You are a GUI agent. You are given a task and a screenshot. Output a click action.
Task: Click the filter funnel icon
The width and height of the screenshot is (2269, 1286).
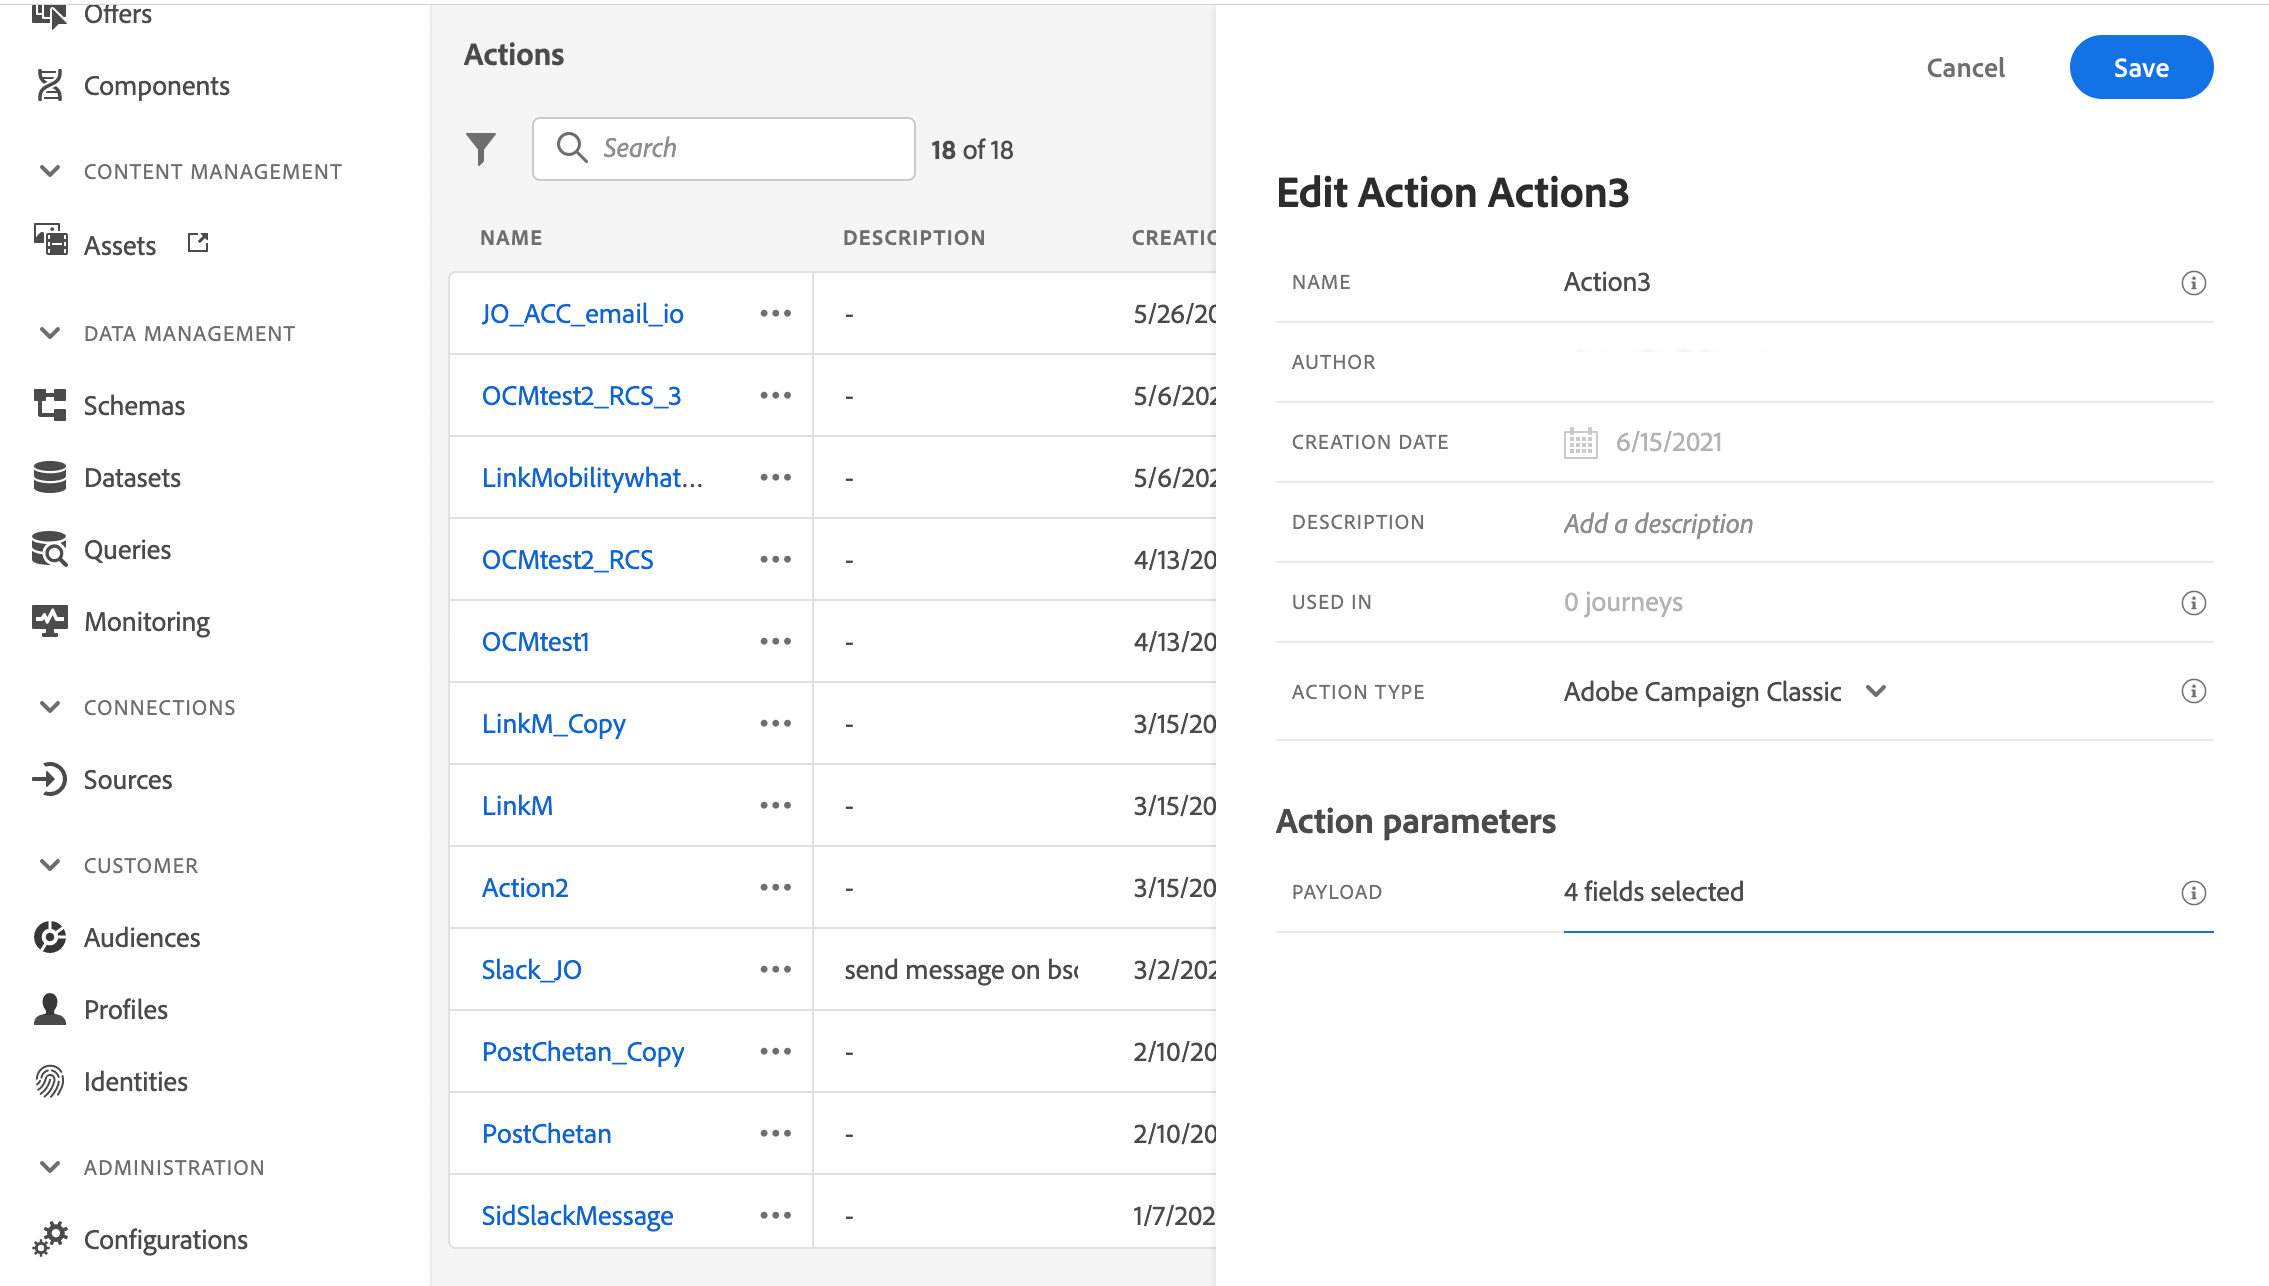pyautogui.click(x=481, y=149)
